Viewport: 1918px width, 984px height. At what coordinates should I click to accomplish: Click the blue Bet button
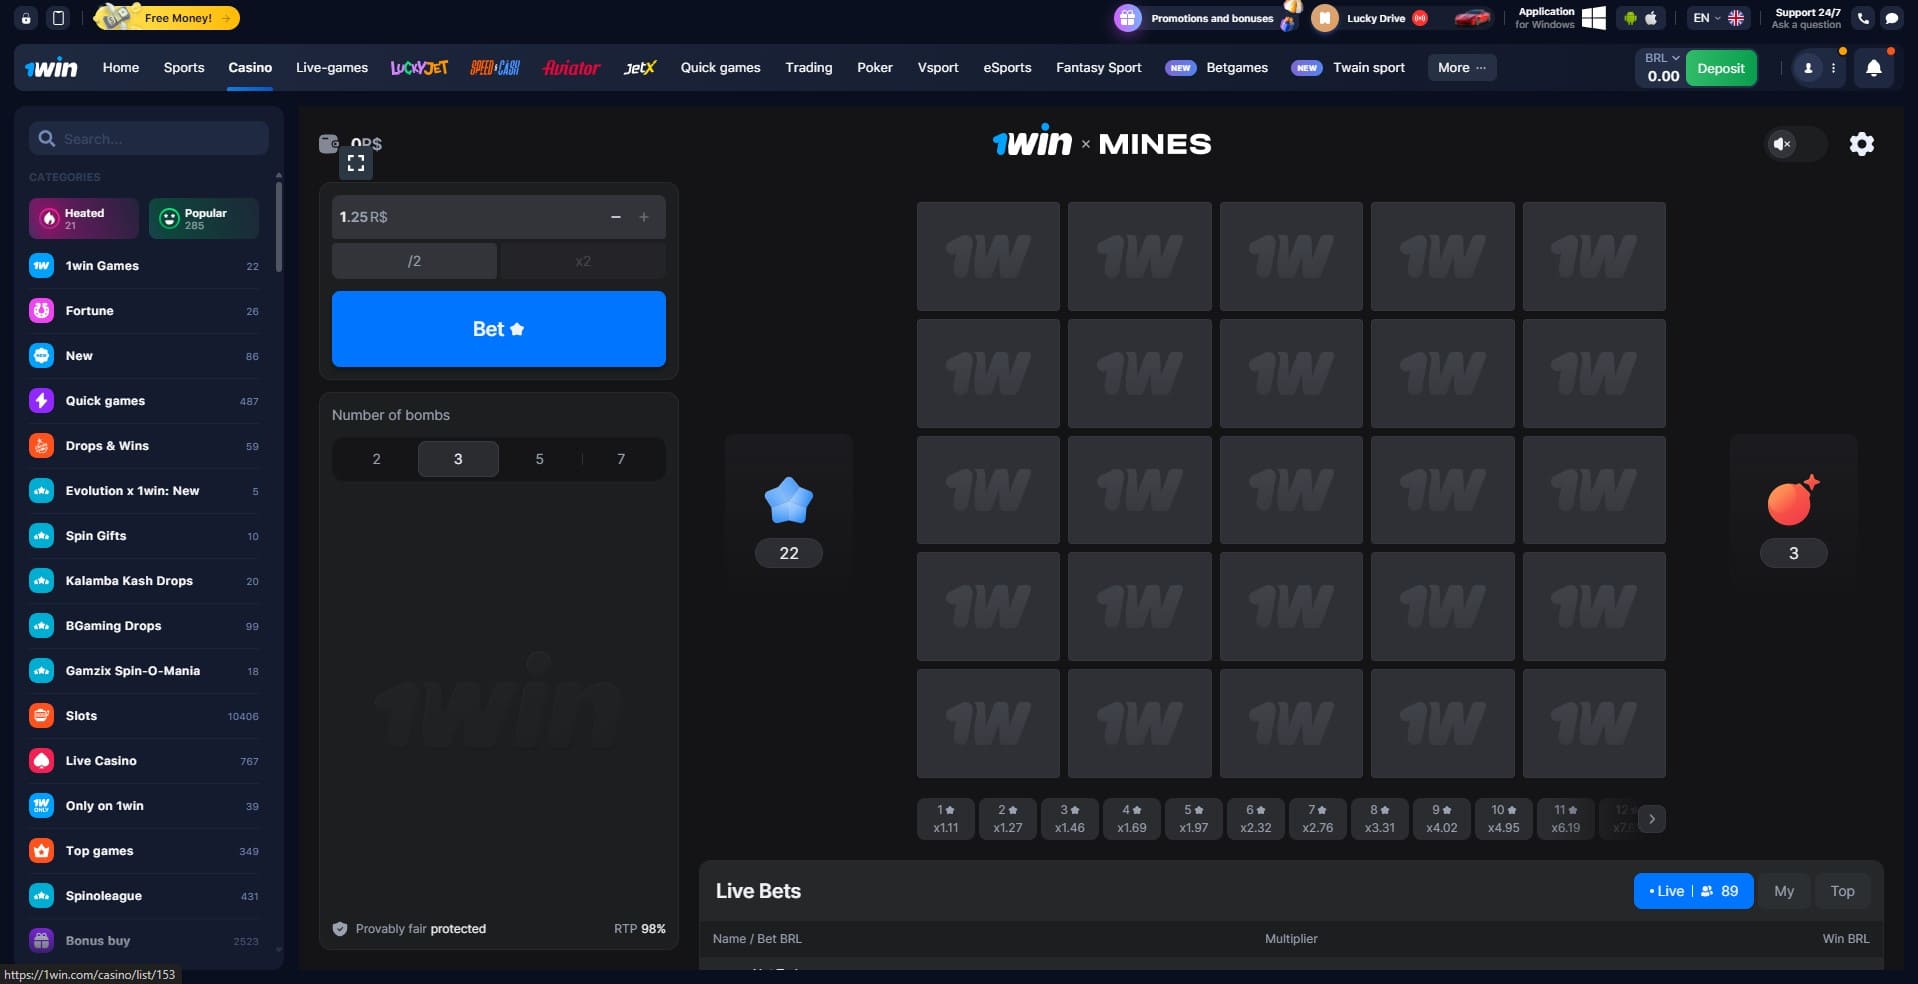(x=499, y=329)
